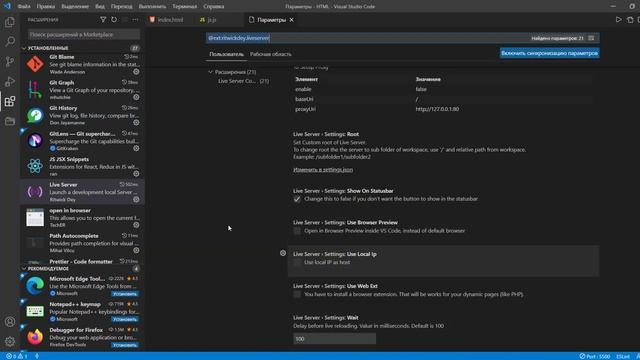Open the Выделение menu

75,7
